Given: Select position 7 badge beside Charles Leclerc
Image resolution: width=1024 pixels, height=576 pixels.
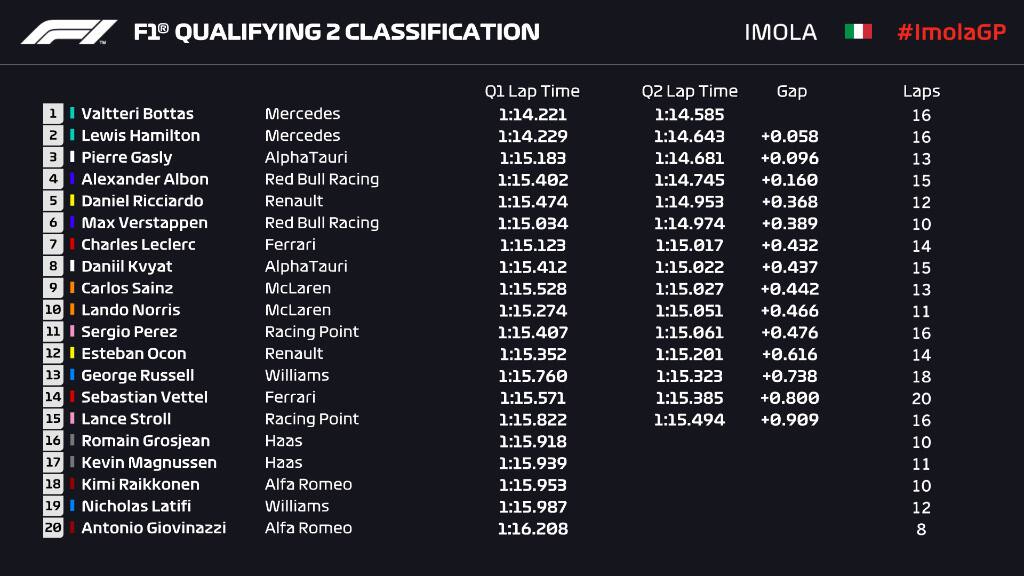Looking at the screenshot, I should [x=53, y=245].
